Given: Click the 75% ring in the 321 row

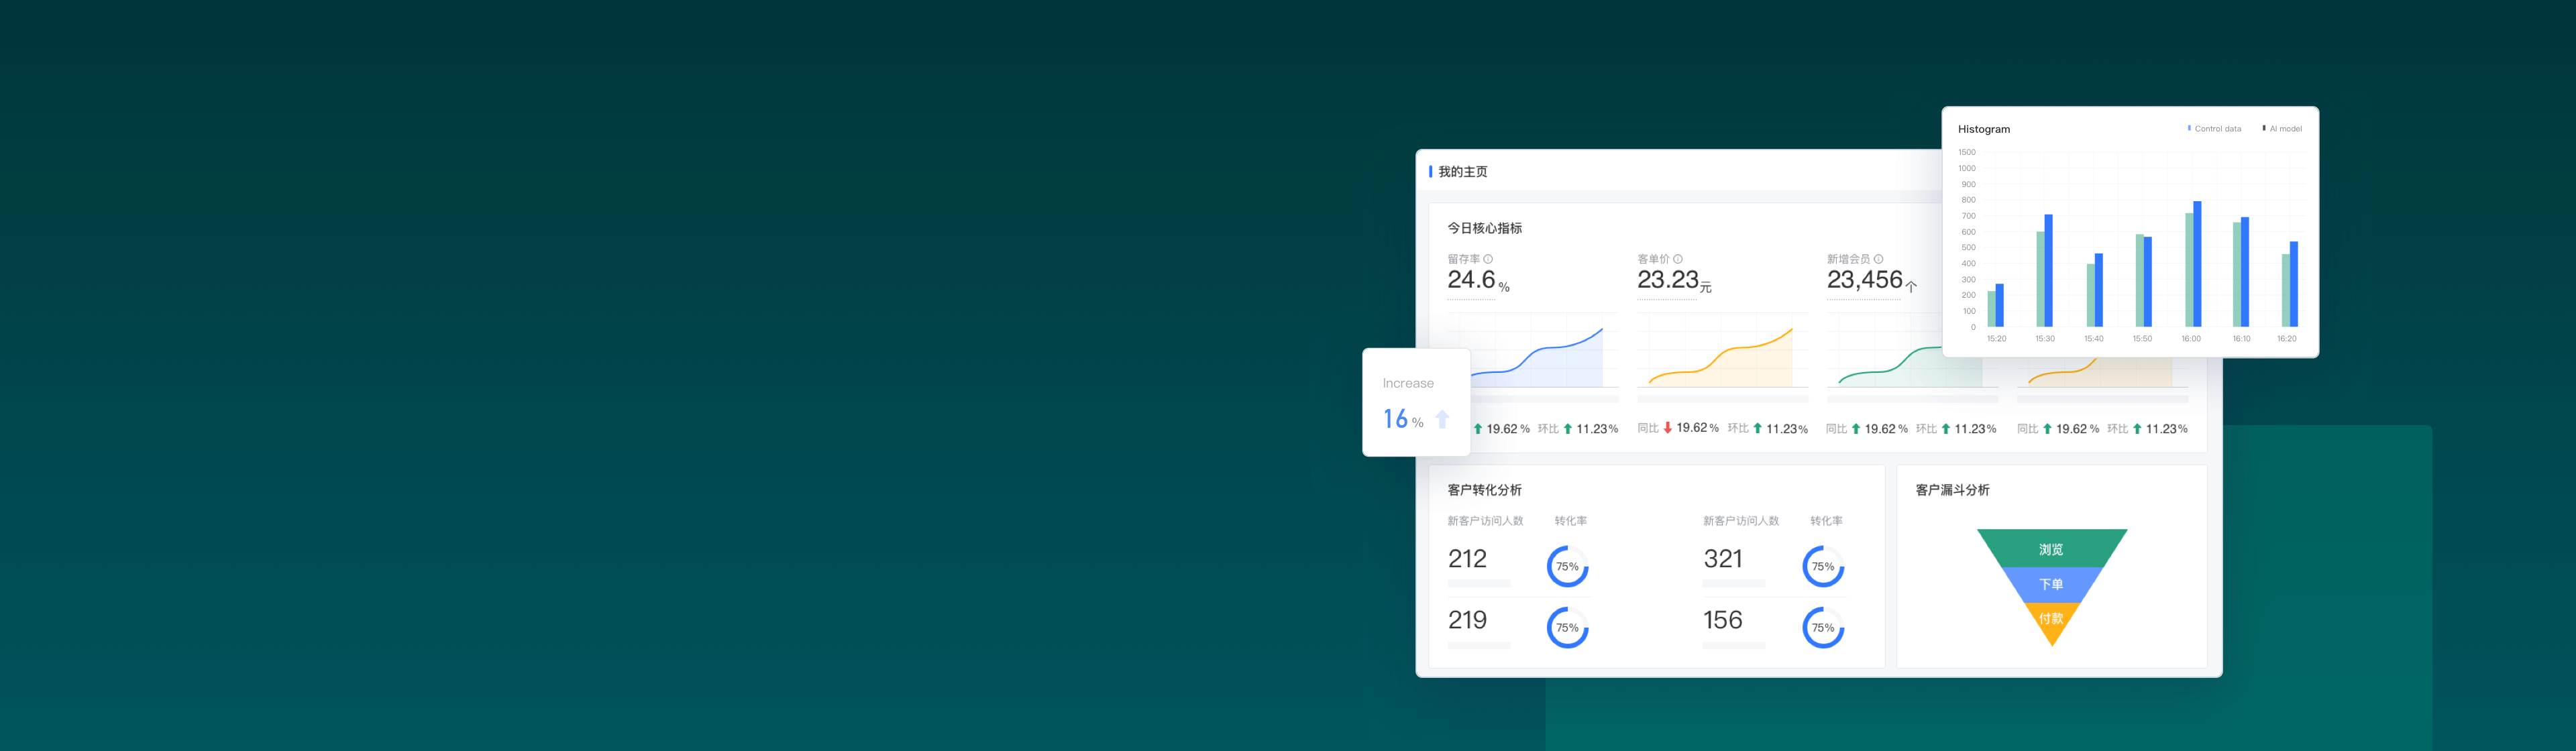Looking at the screenshot, I should pyautogui.click(x=1823, y=566).
